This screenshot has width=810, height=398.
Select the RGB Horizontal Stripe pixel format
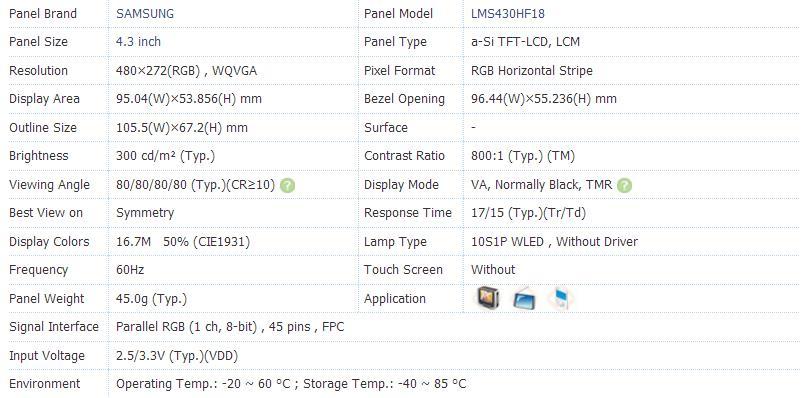tap(532, 71)
